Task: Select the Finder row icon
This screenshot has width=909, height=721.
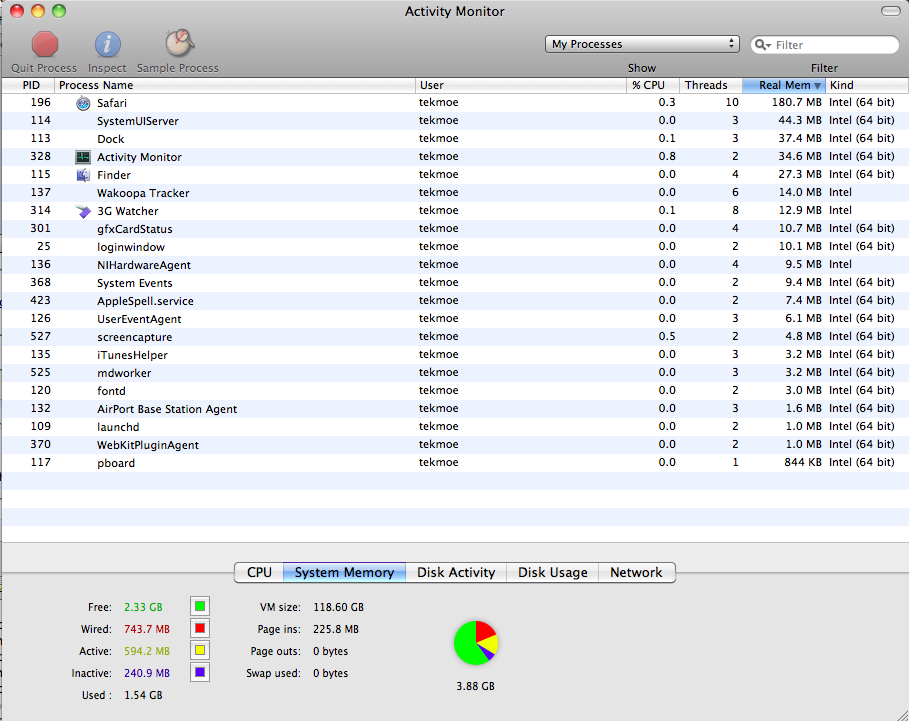Action: click(x=83, y=175)
